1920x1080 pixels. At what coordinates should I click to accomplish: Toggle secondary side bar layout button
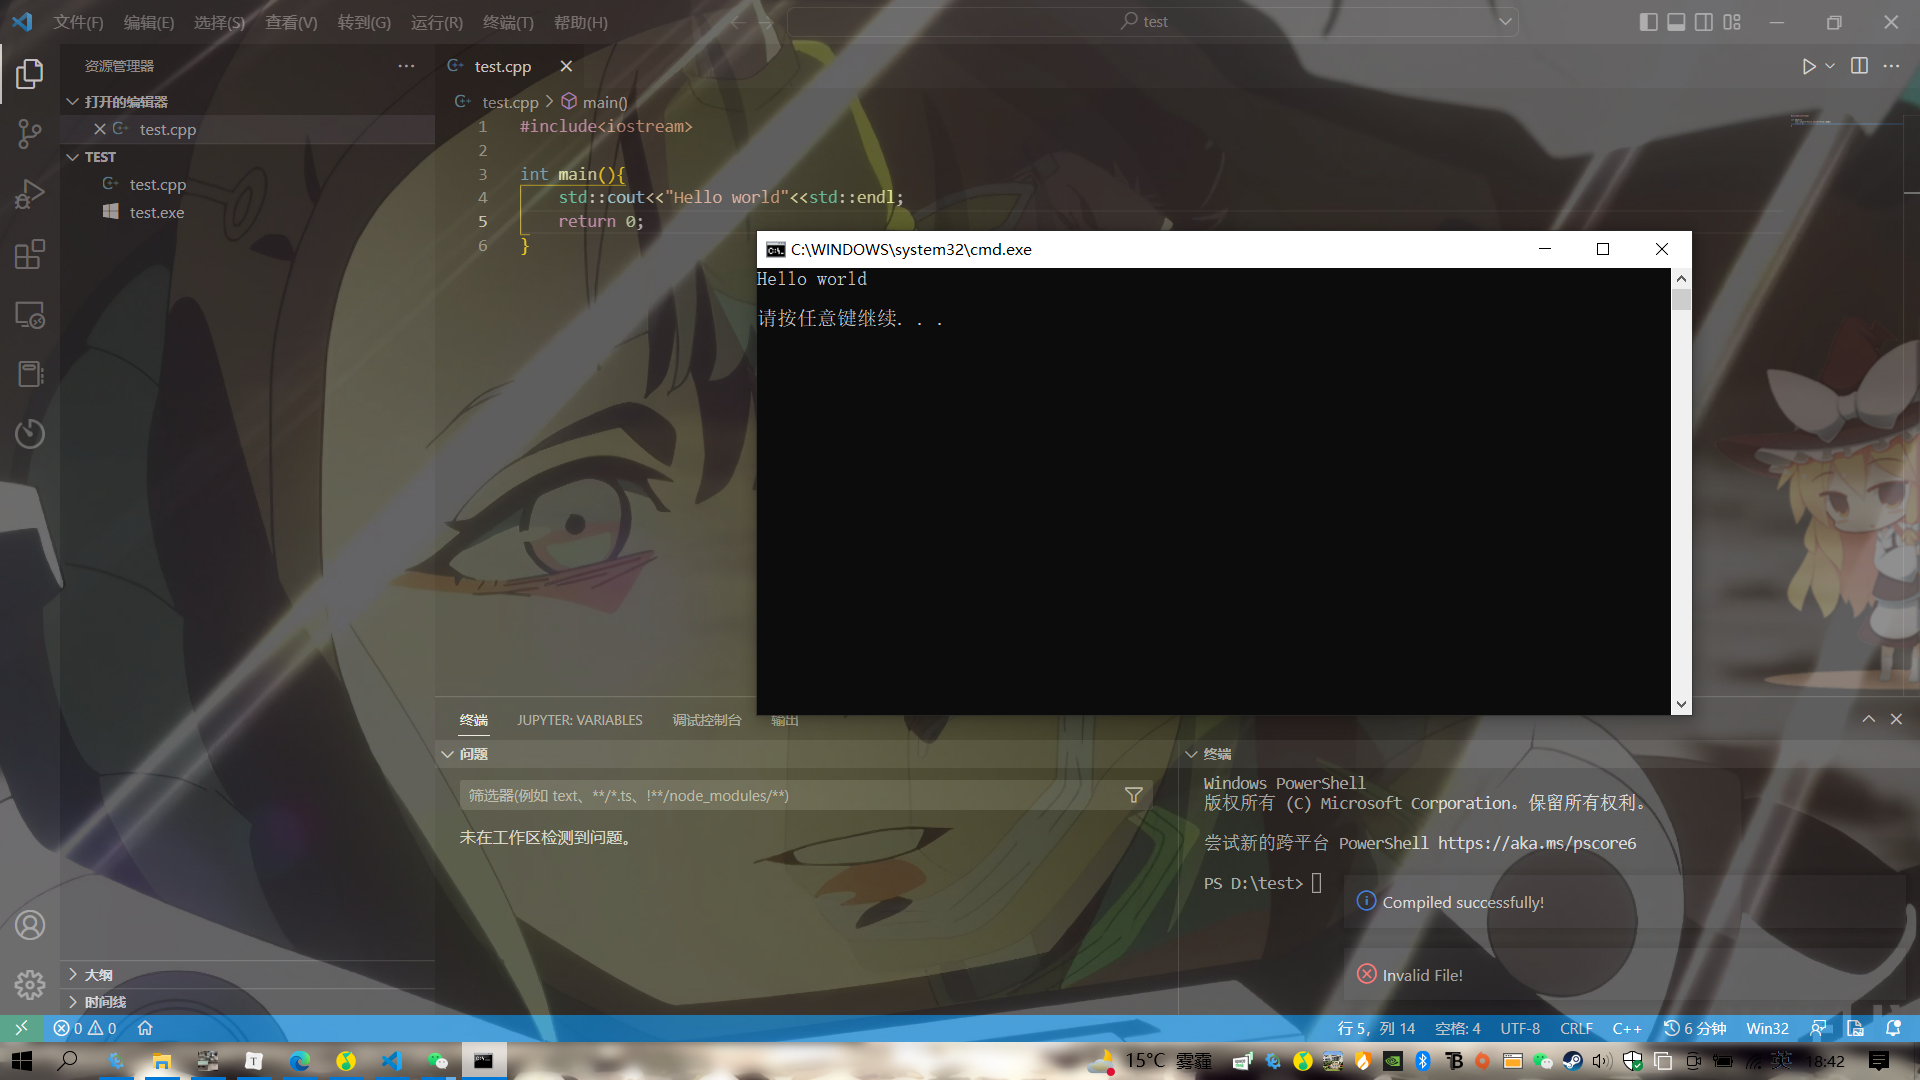click(1704, 22)
